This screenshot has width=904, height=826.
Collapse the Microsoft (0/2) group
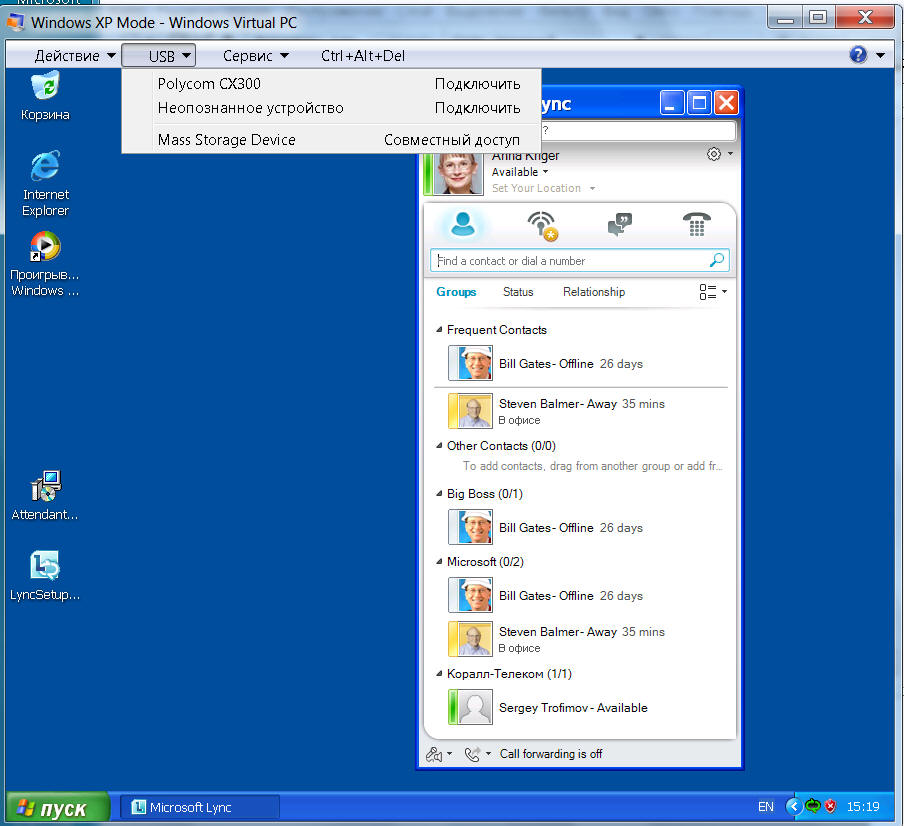tap(439, 561)
